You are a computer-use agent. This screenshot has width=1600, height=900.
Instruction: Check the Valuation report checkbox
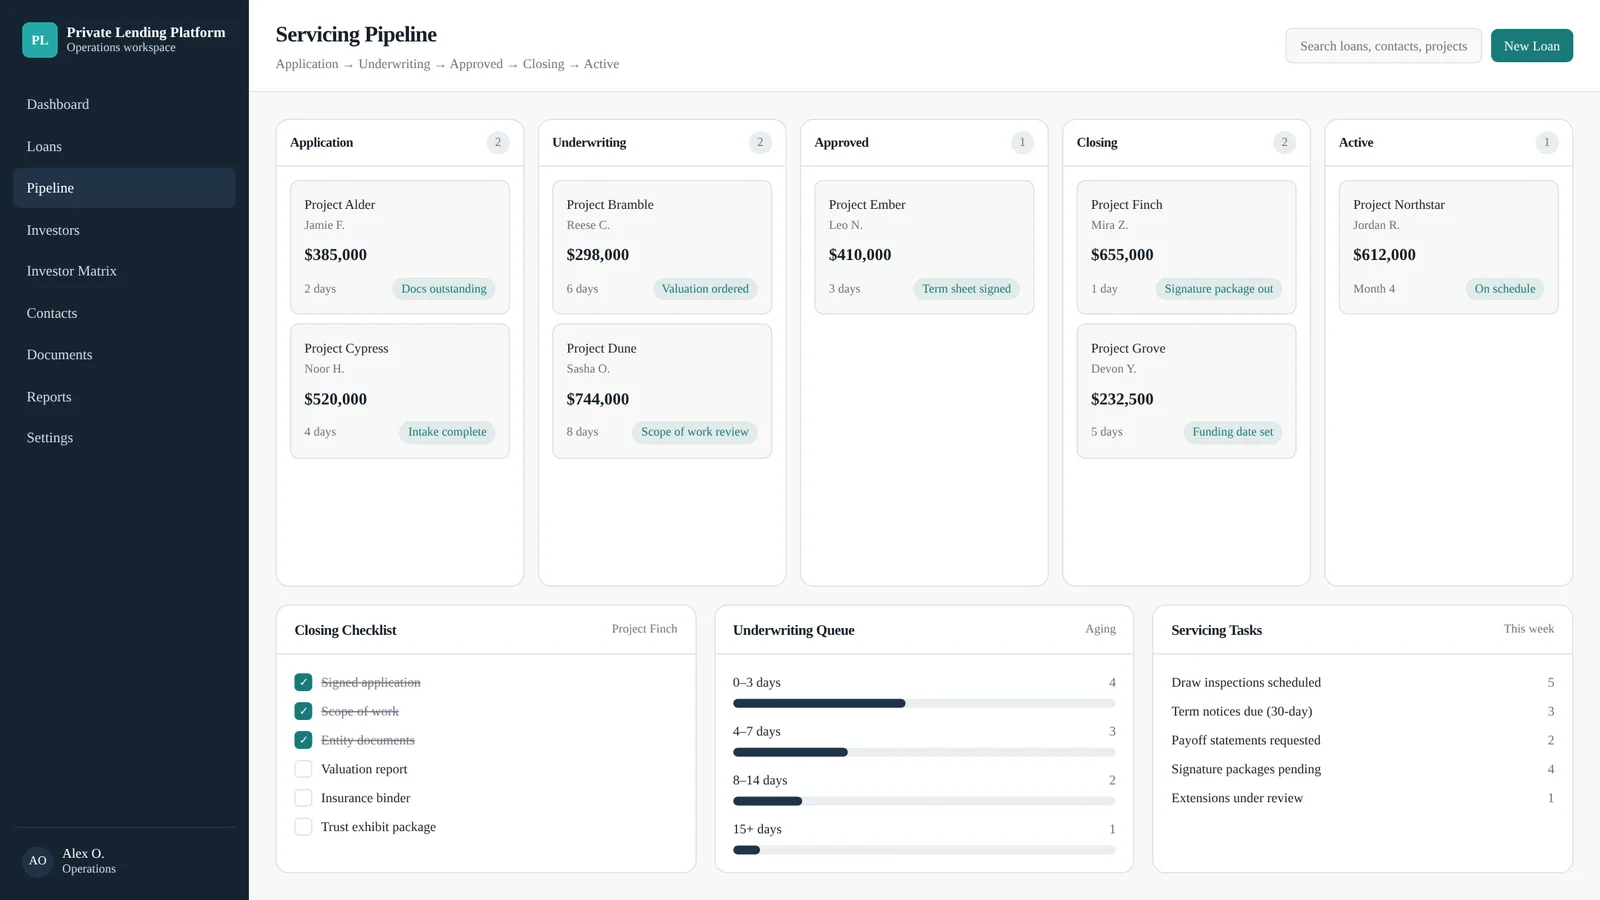[x=303, y=769]
